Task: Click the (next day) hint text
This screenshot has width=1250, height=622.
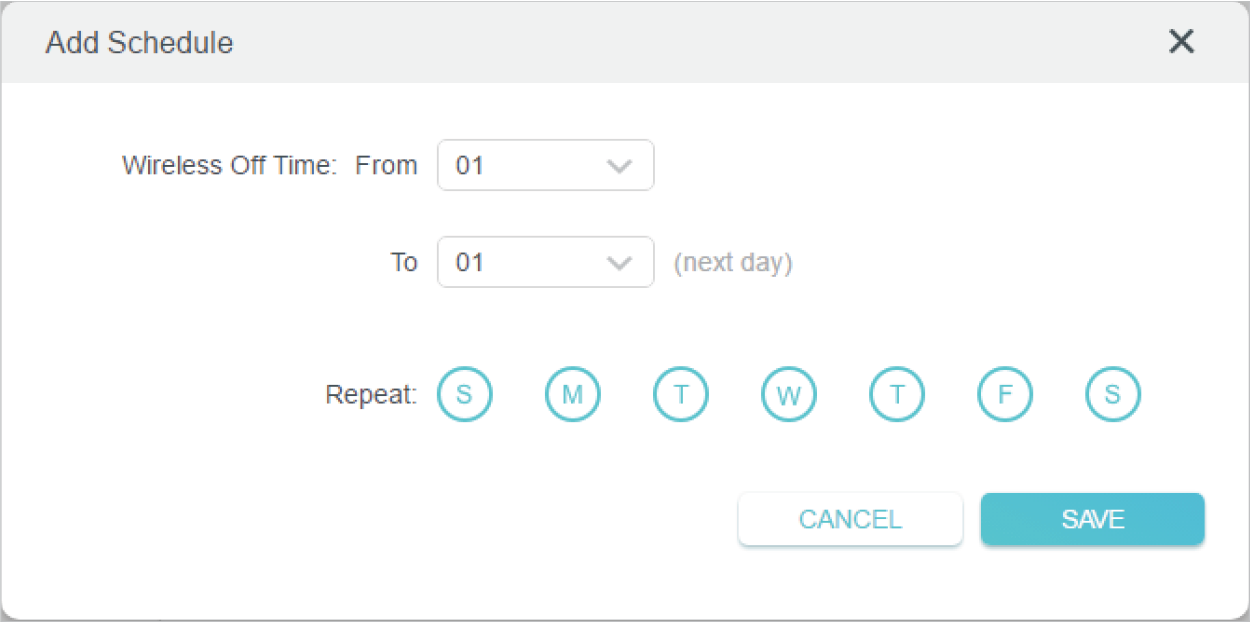Action: point(732,263)
